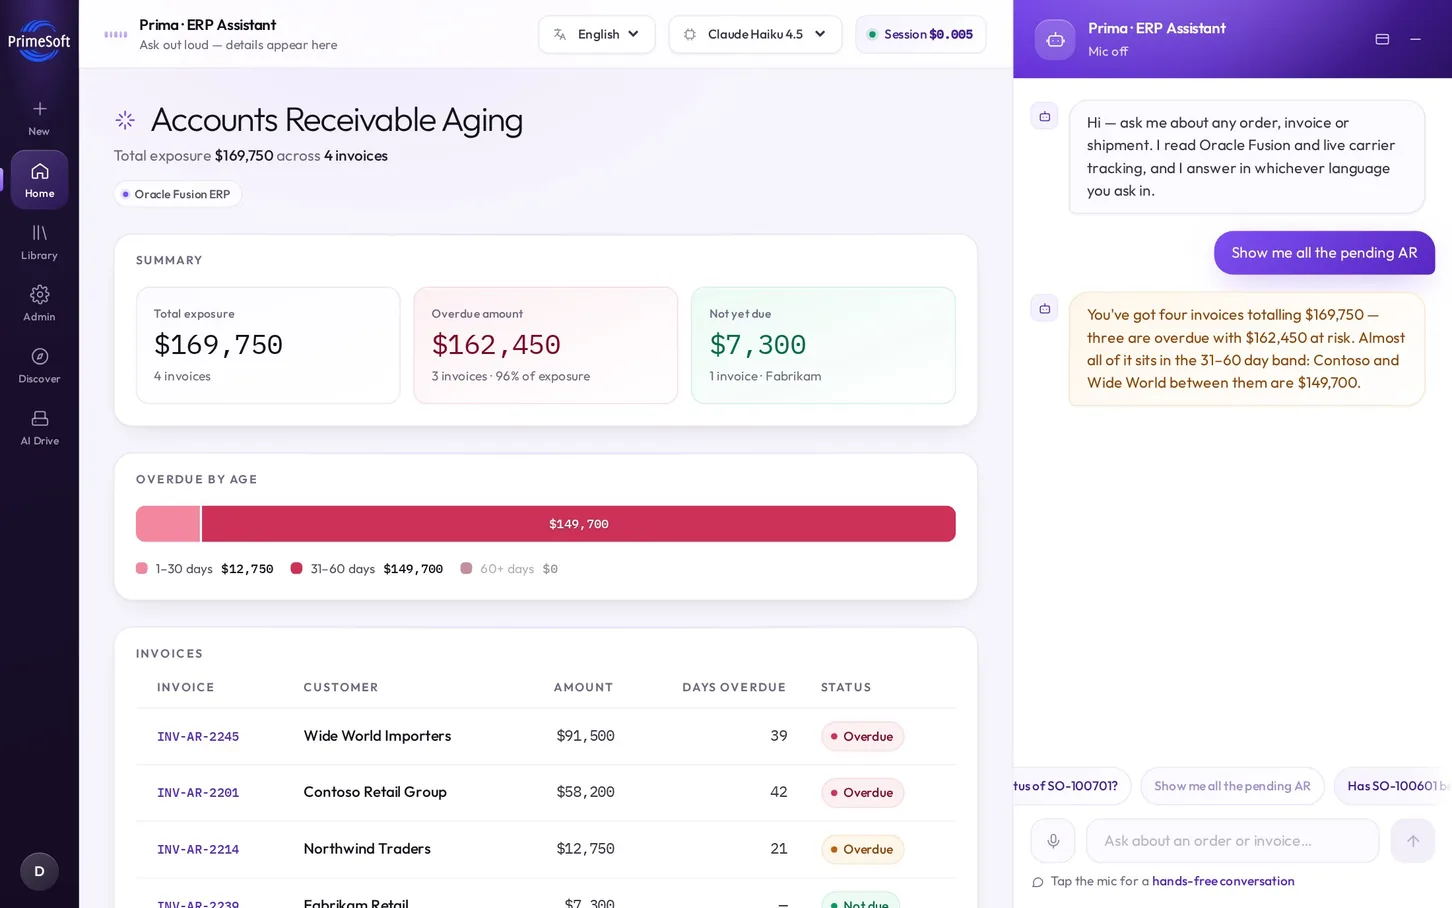Click the Days Overdue column header
1452x908 pixels.
coord(734,687)
